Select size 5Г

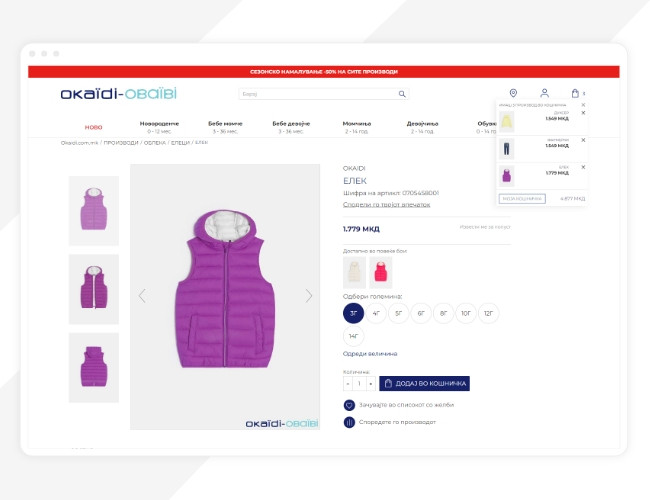(398, 313)
